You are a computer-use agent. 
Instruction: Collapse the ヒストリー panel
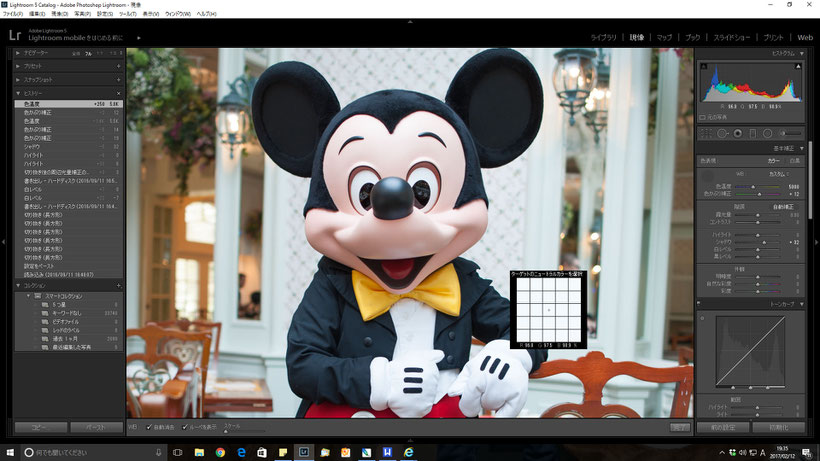click(x=18, y=94)
